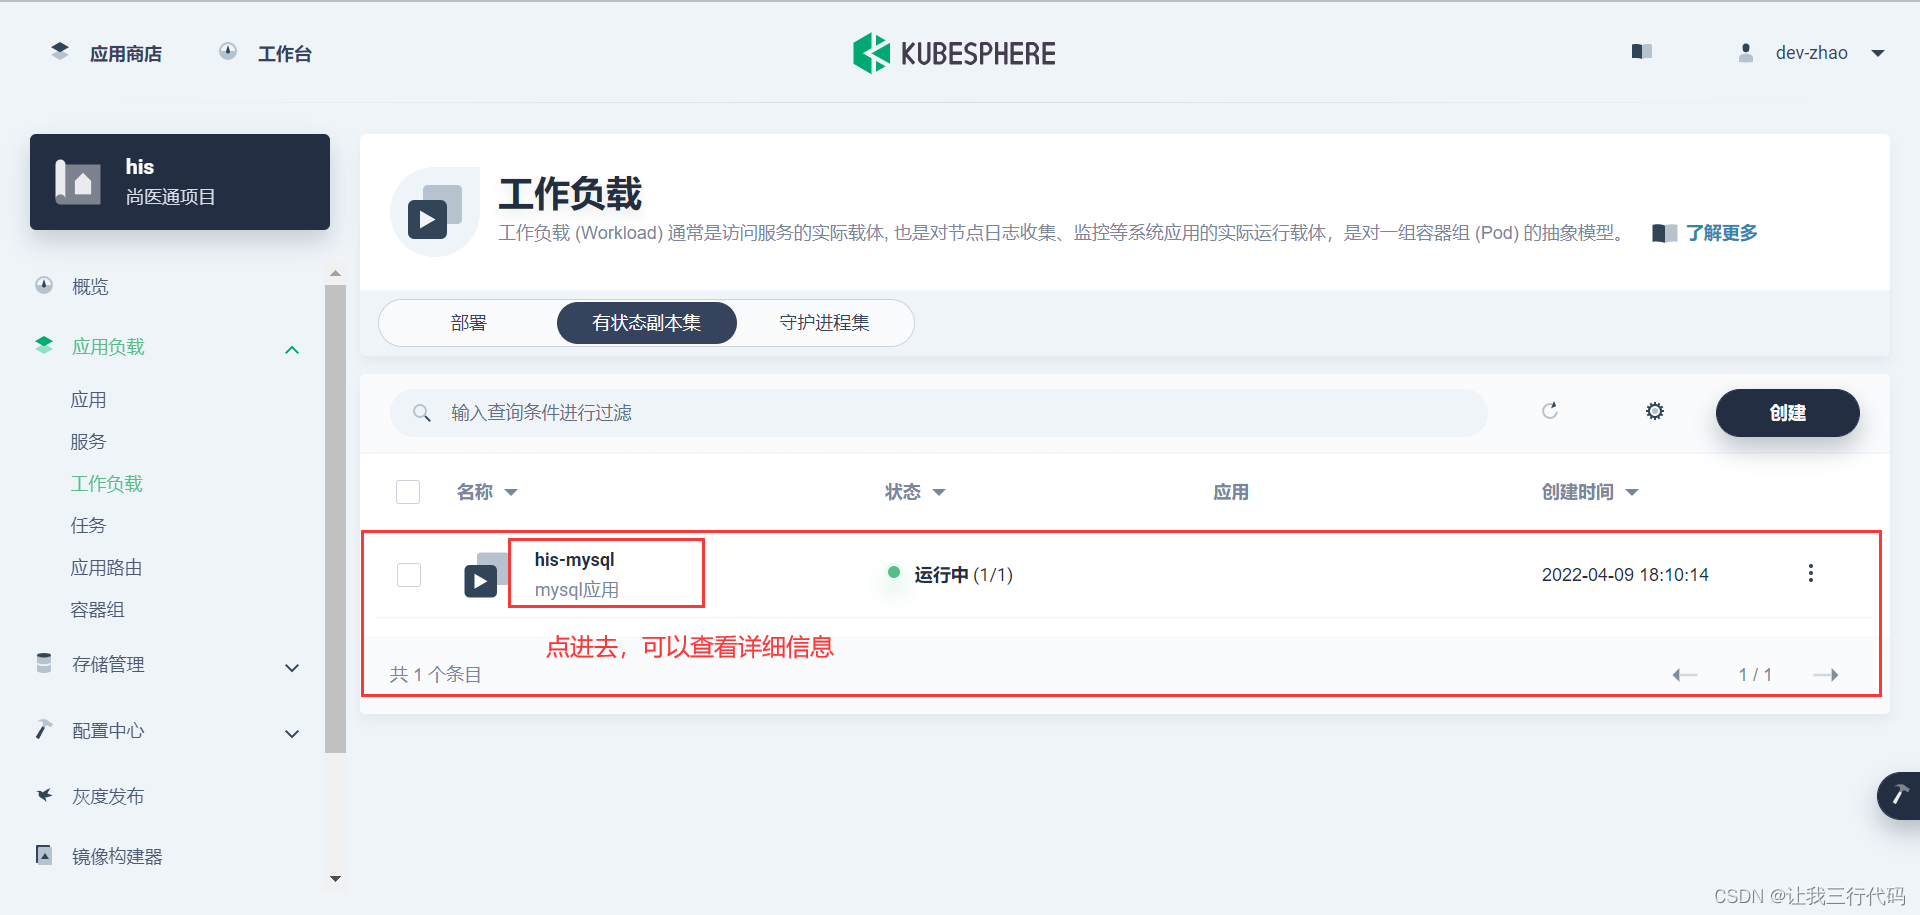This screenshot has height=915, width=1920.
Task: Expand the 配置中心 section chevron
Action: (x=292, y=734)
